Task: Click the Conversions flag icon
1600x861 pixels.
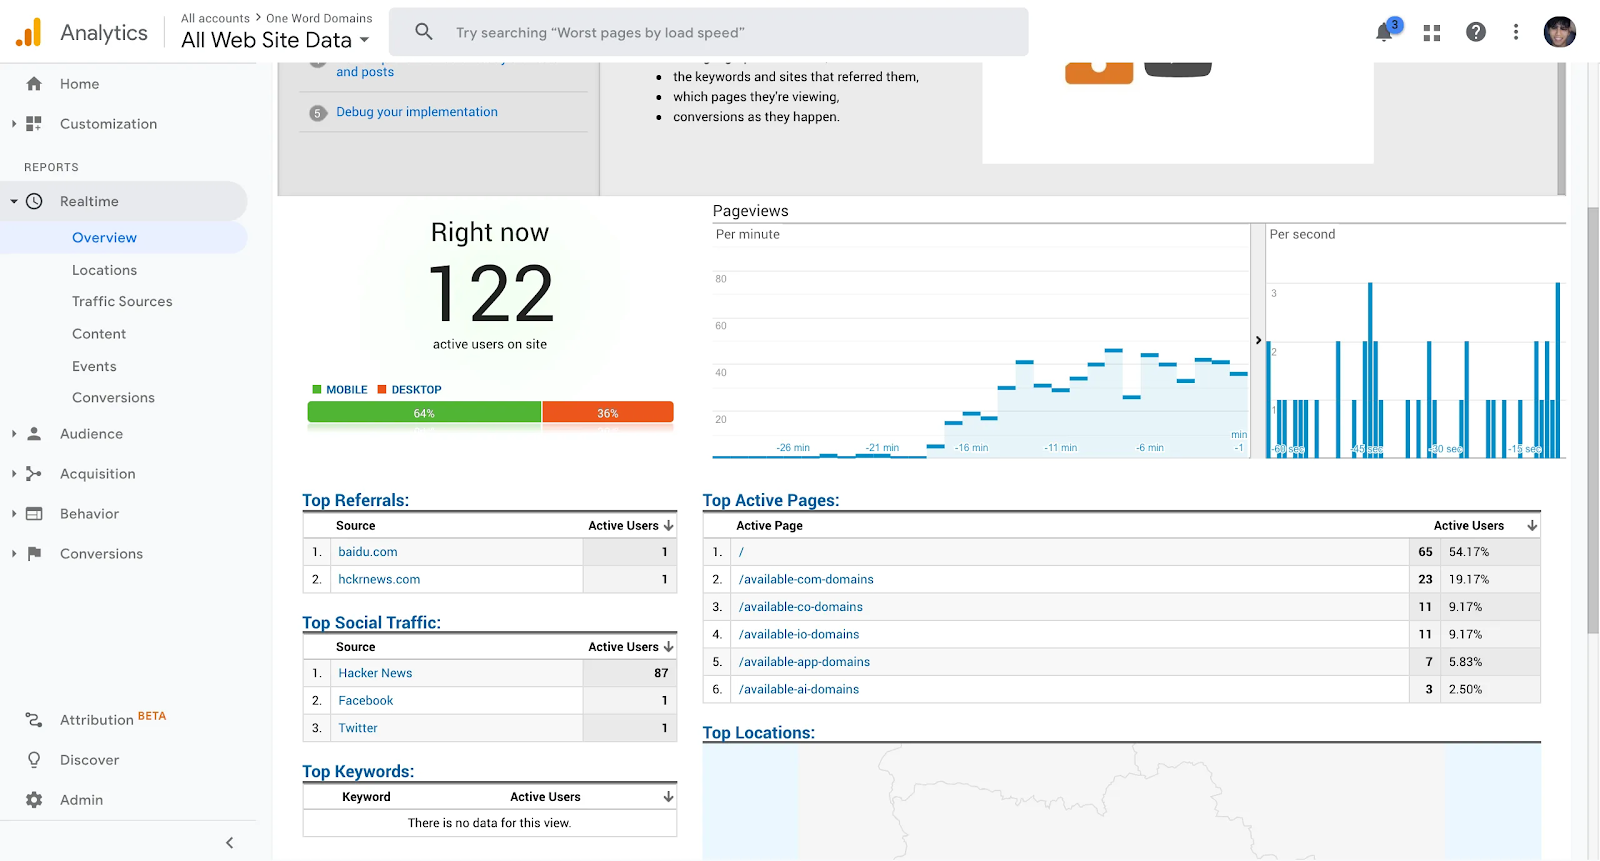Action: tap(34, 554)
